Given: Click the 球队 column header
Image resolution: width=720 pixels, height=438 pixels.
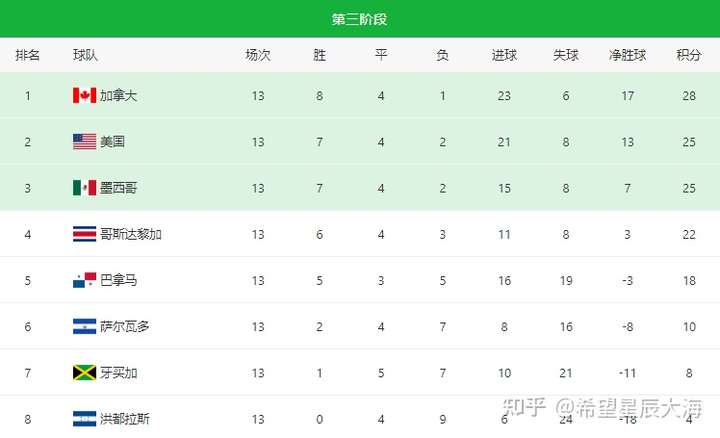Looking at the screenshot, I should click(85, 55).
